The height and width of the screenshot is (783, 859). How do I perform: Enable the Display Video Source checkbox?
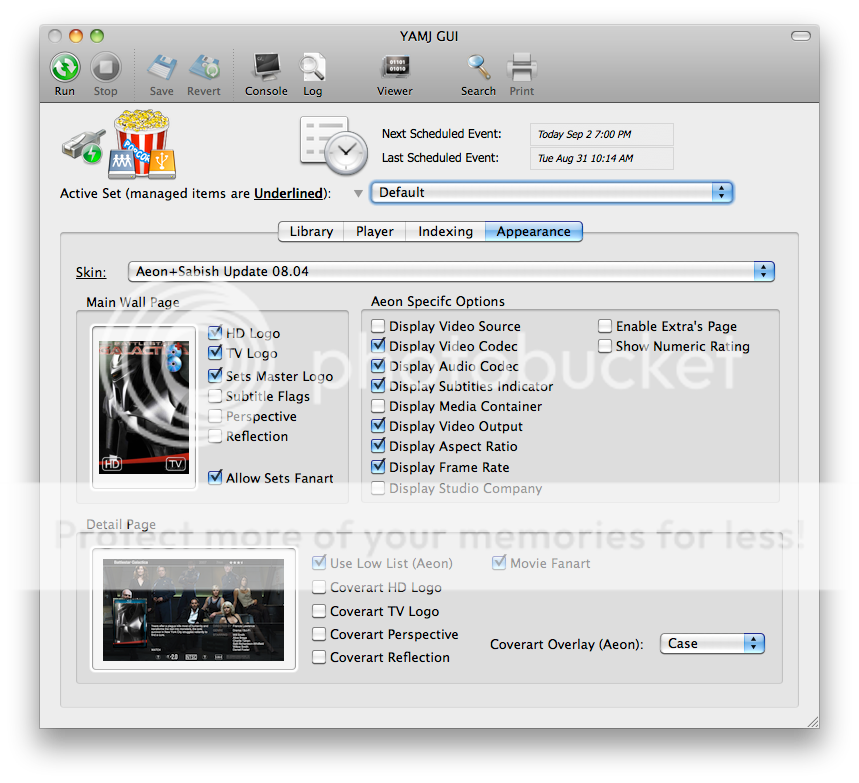click(378, 326)
